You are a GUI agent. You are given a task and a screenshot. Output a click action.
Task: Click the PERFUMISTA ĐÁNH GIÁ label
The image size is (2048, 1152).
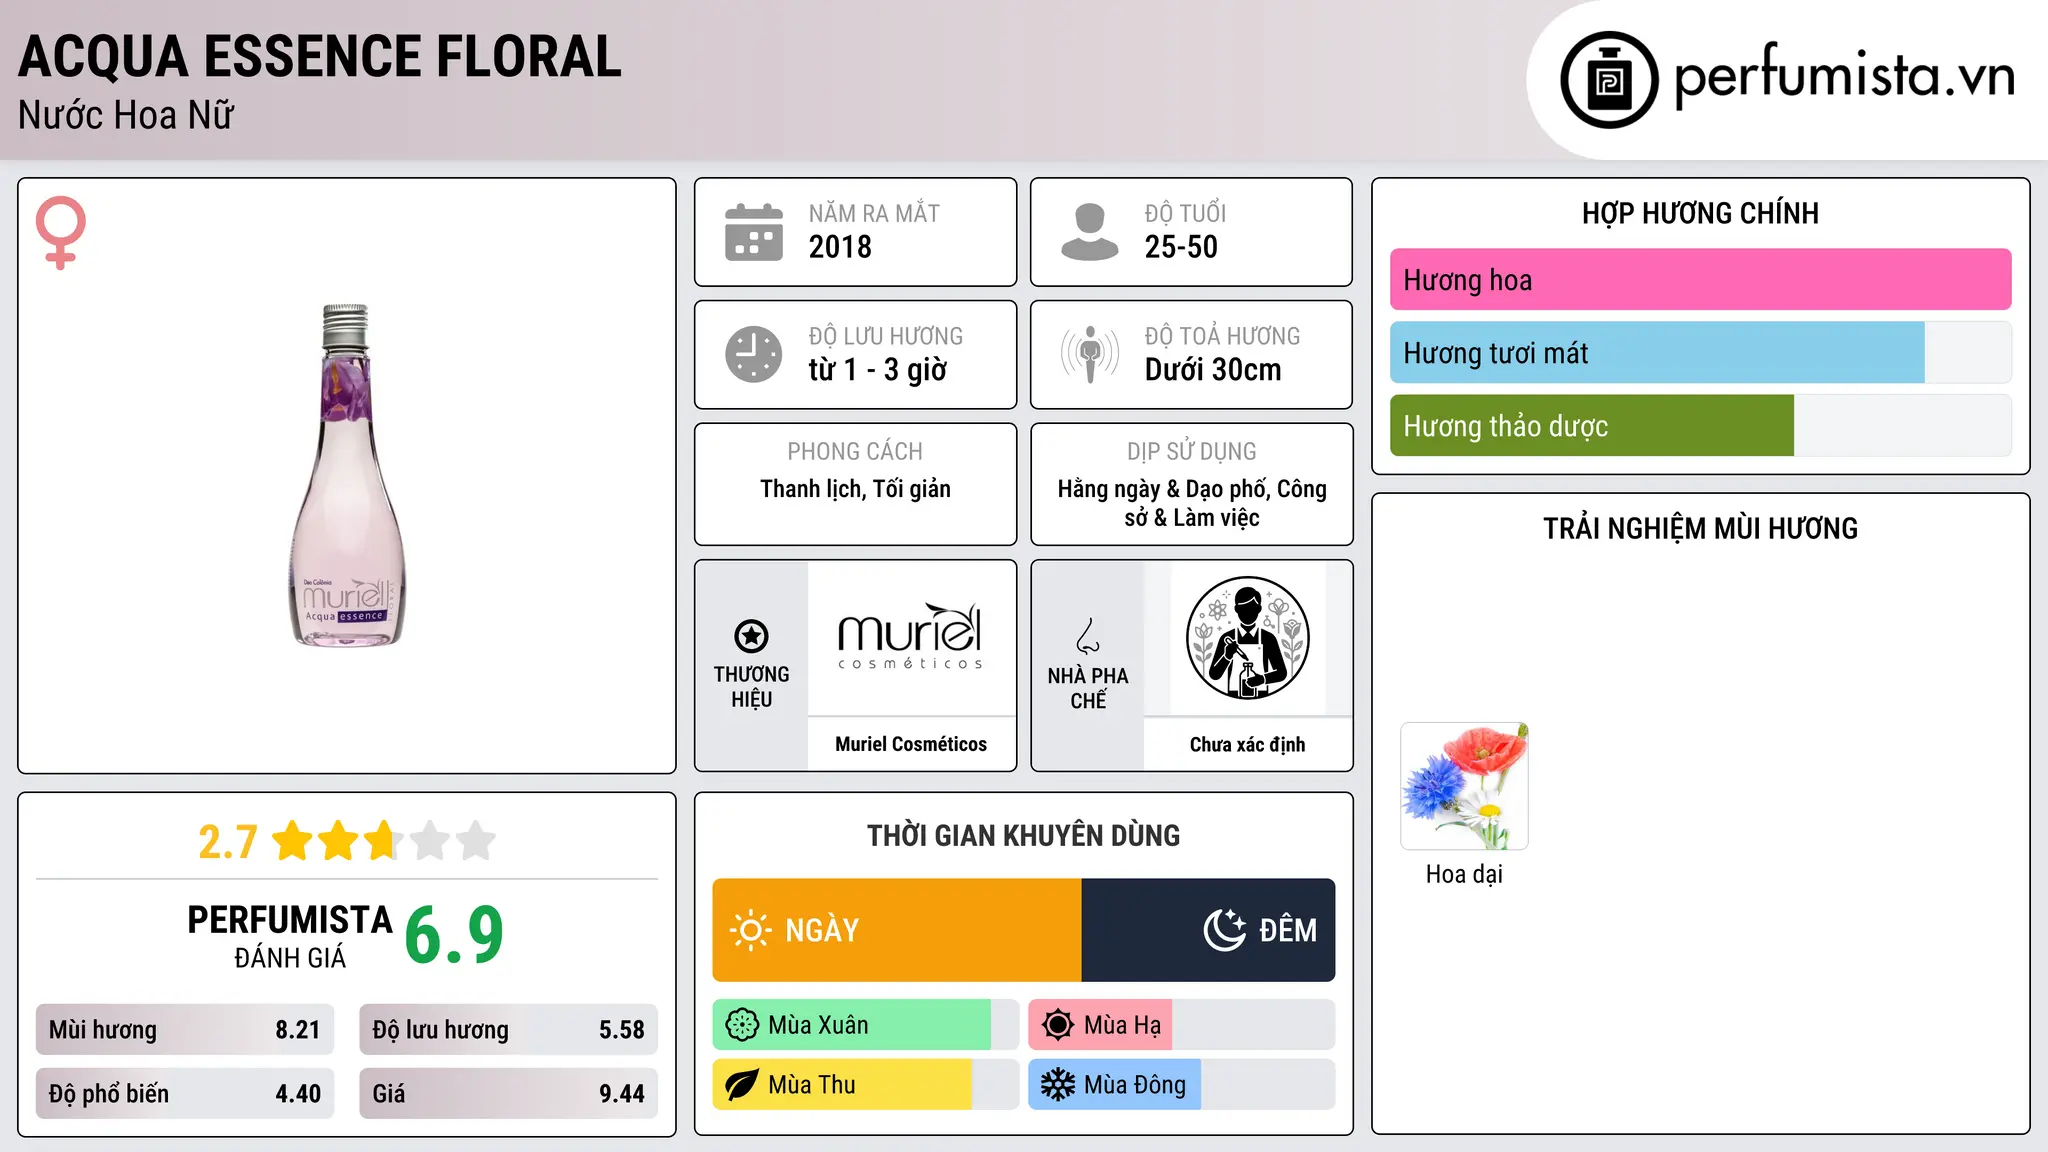pos(290,936)
